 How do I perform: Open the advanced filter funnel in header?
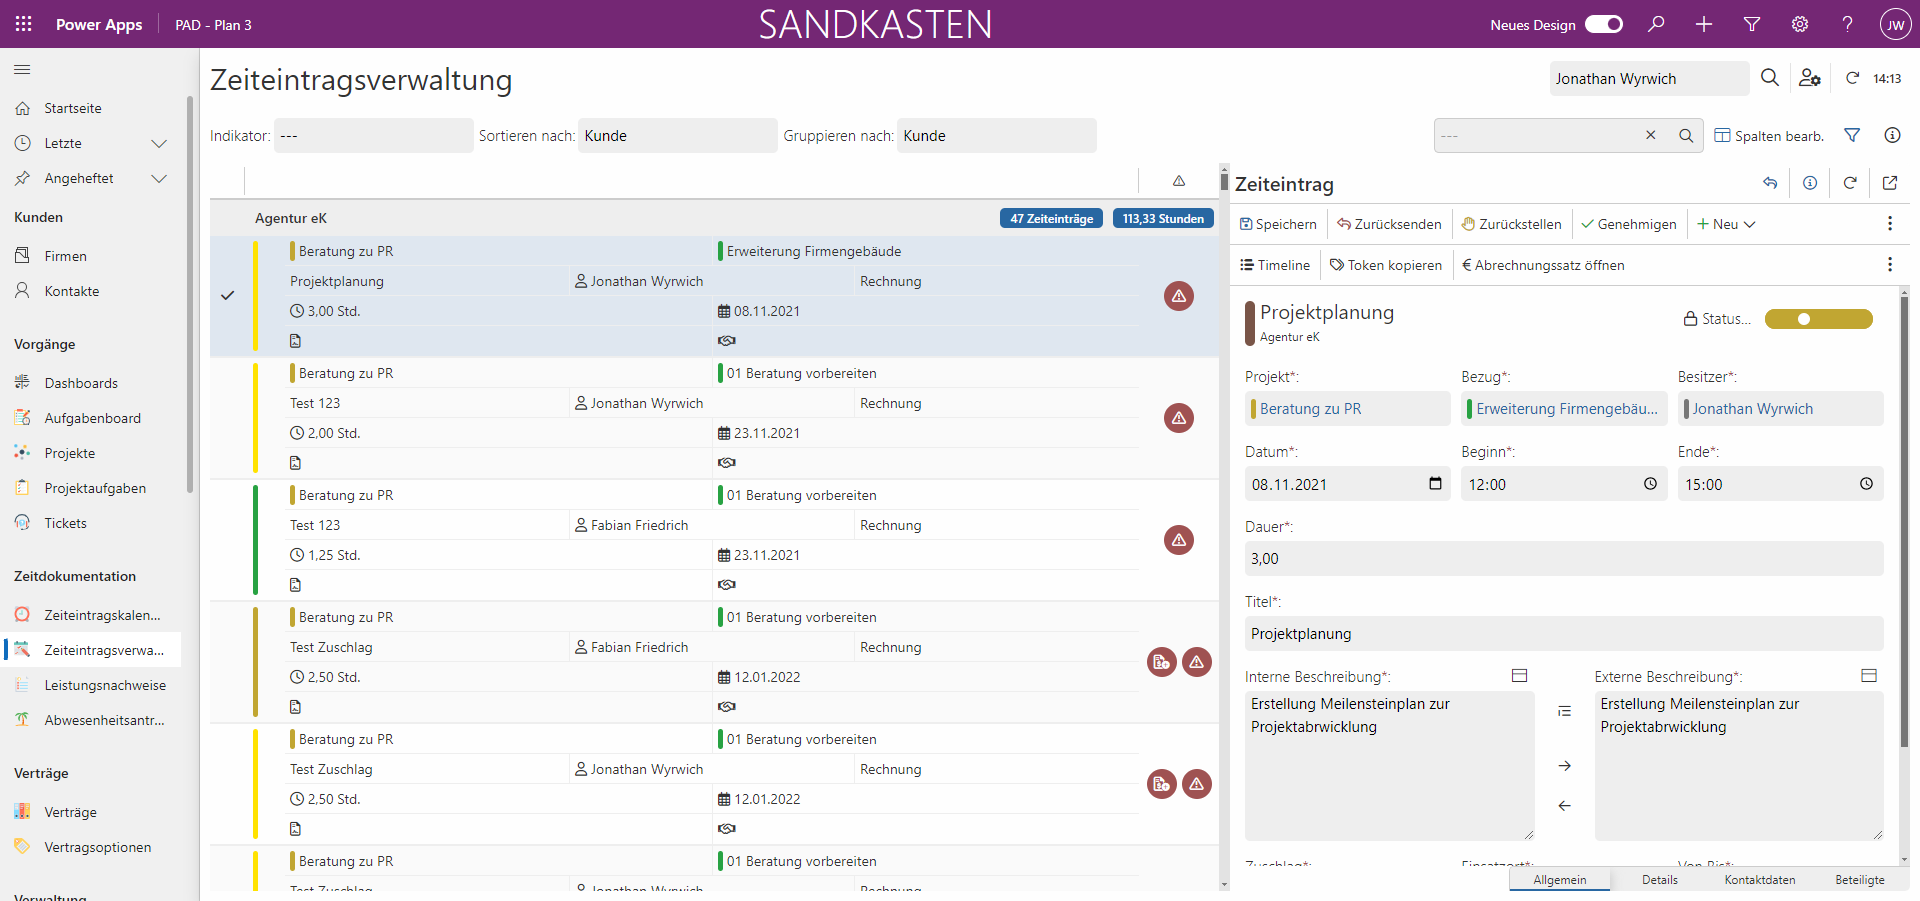pos(1752,24)
